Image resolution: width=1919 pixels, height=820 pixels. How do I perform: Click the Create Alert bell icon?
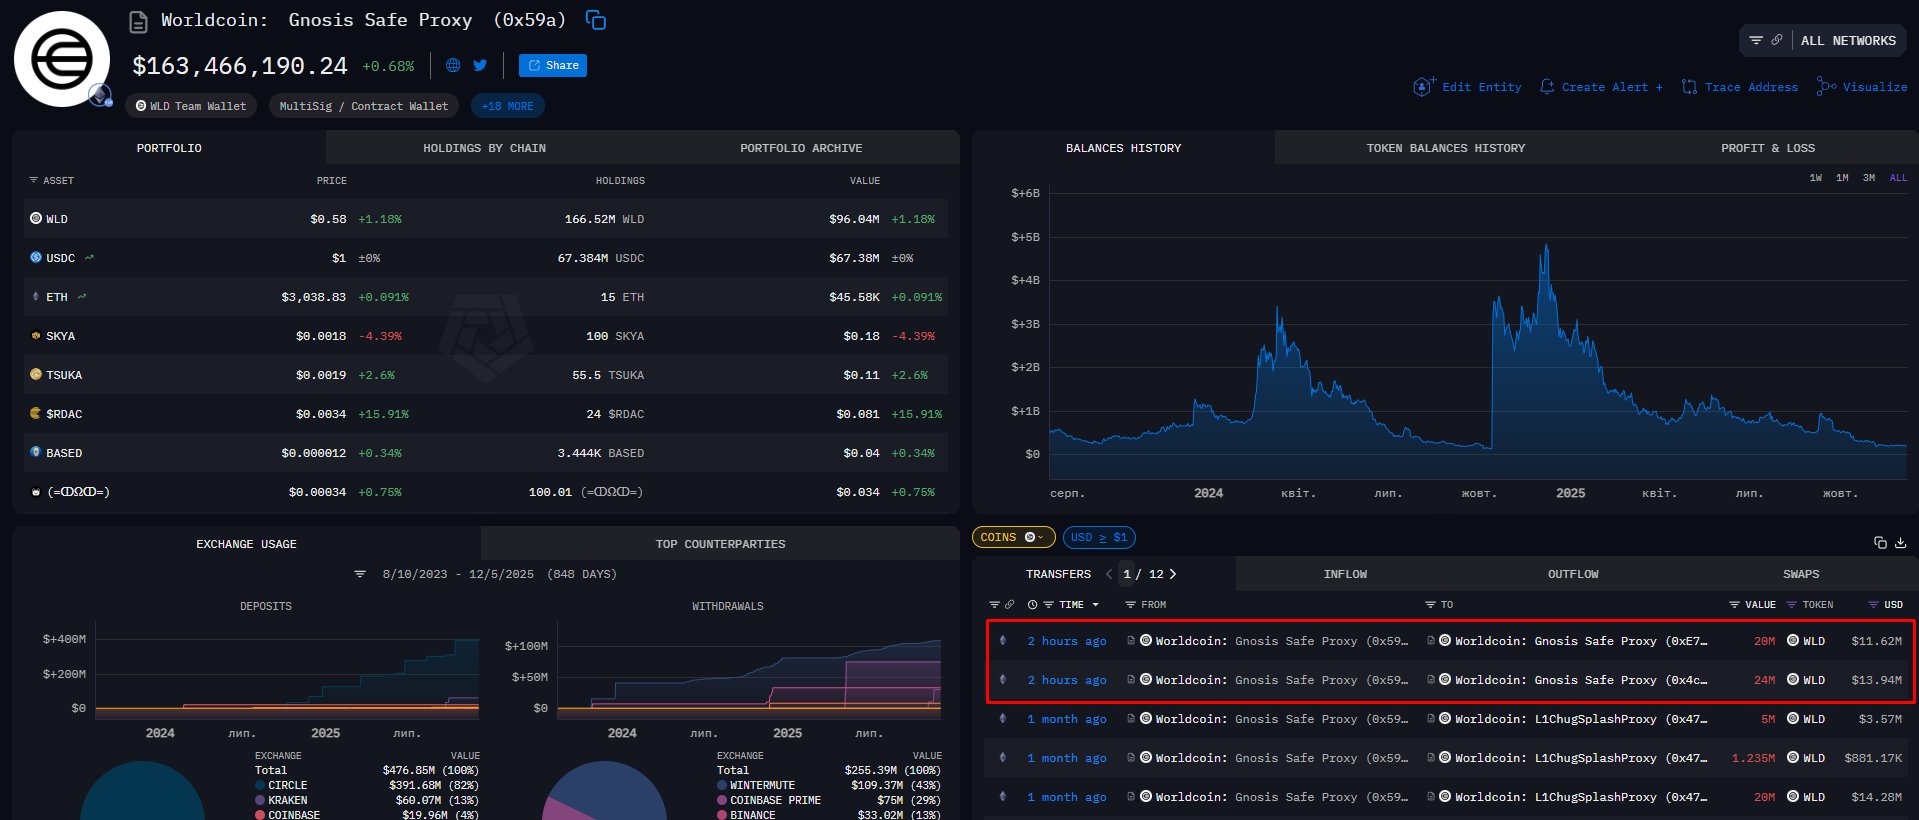(1547, 87)
